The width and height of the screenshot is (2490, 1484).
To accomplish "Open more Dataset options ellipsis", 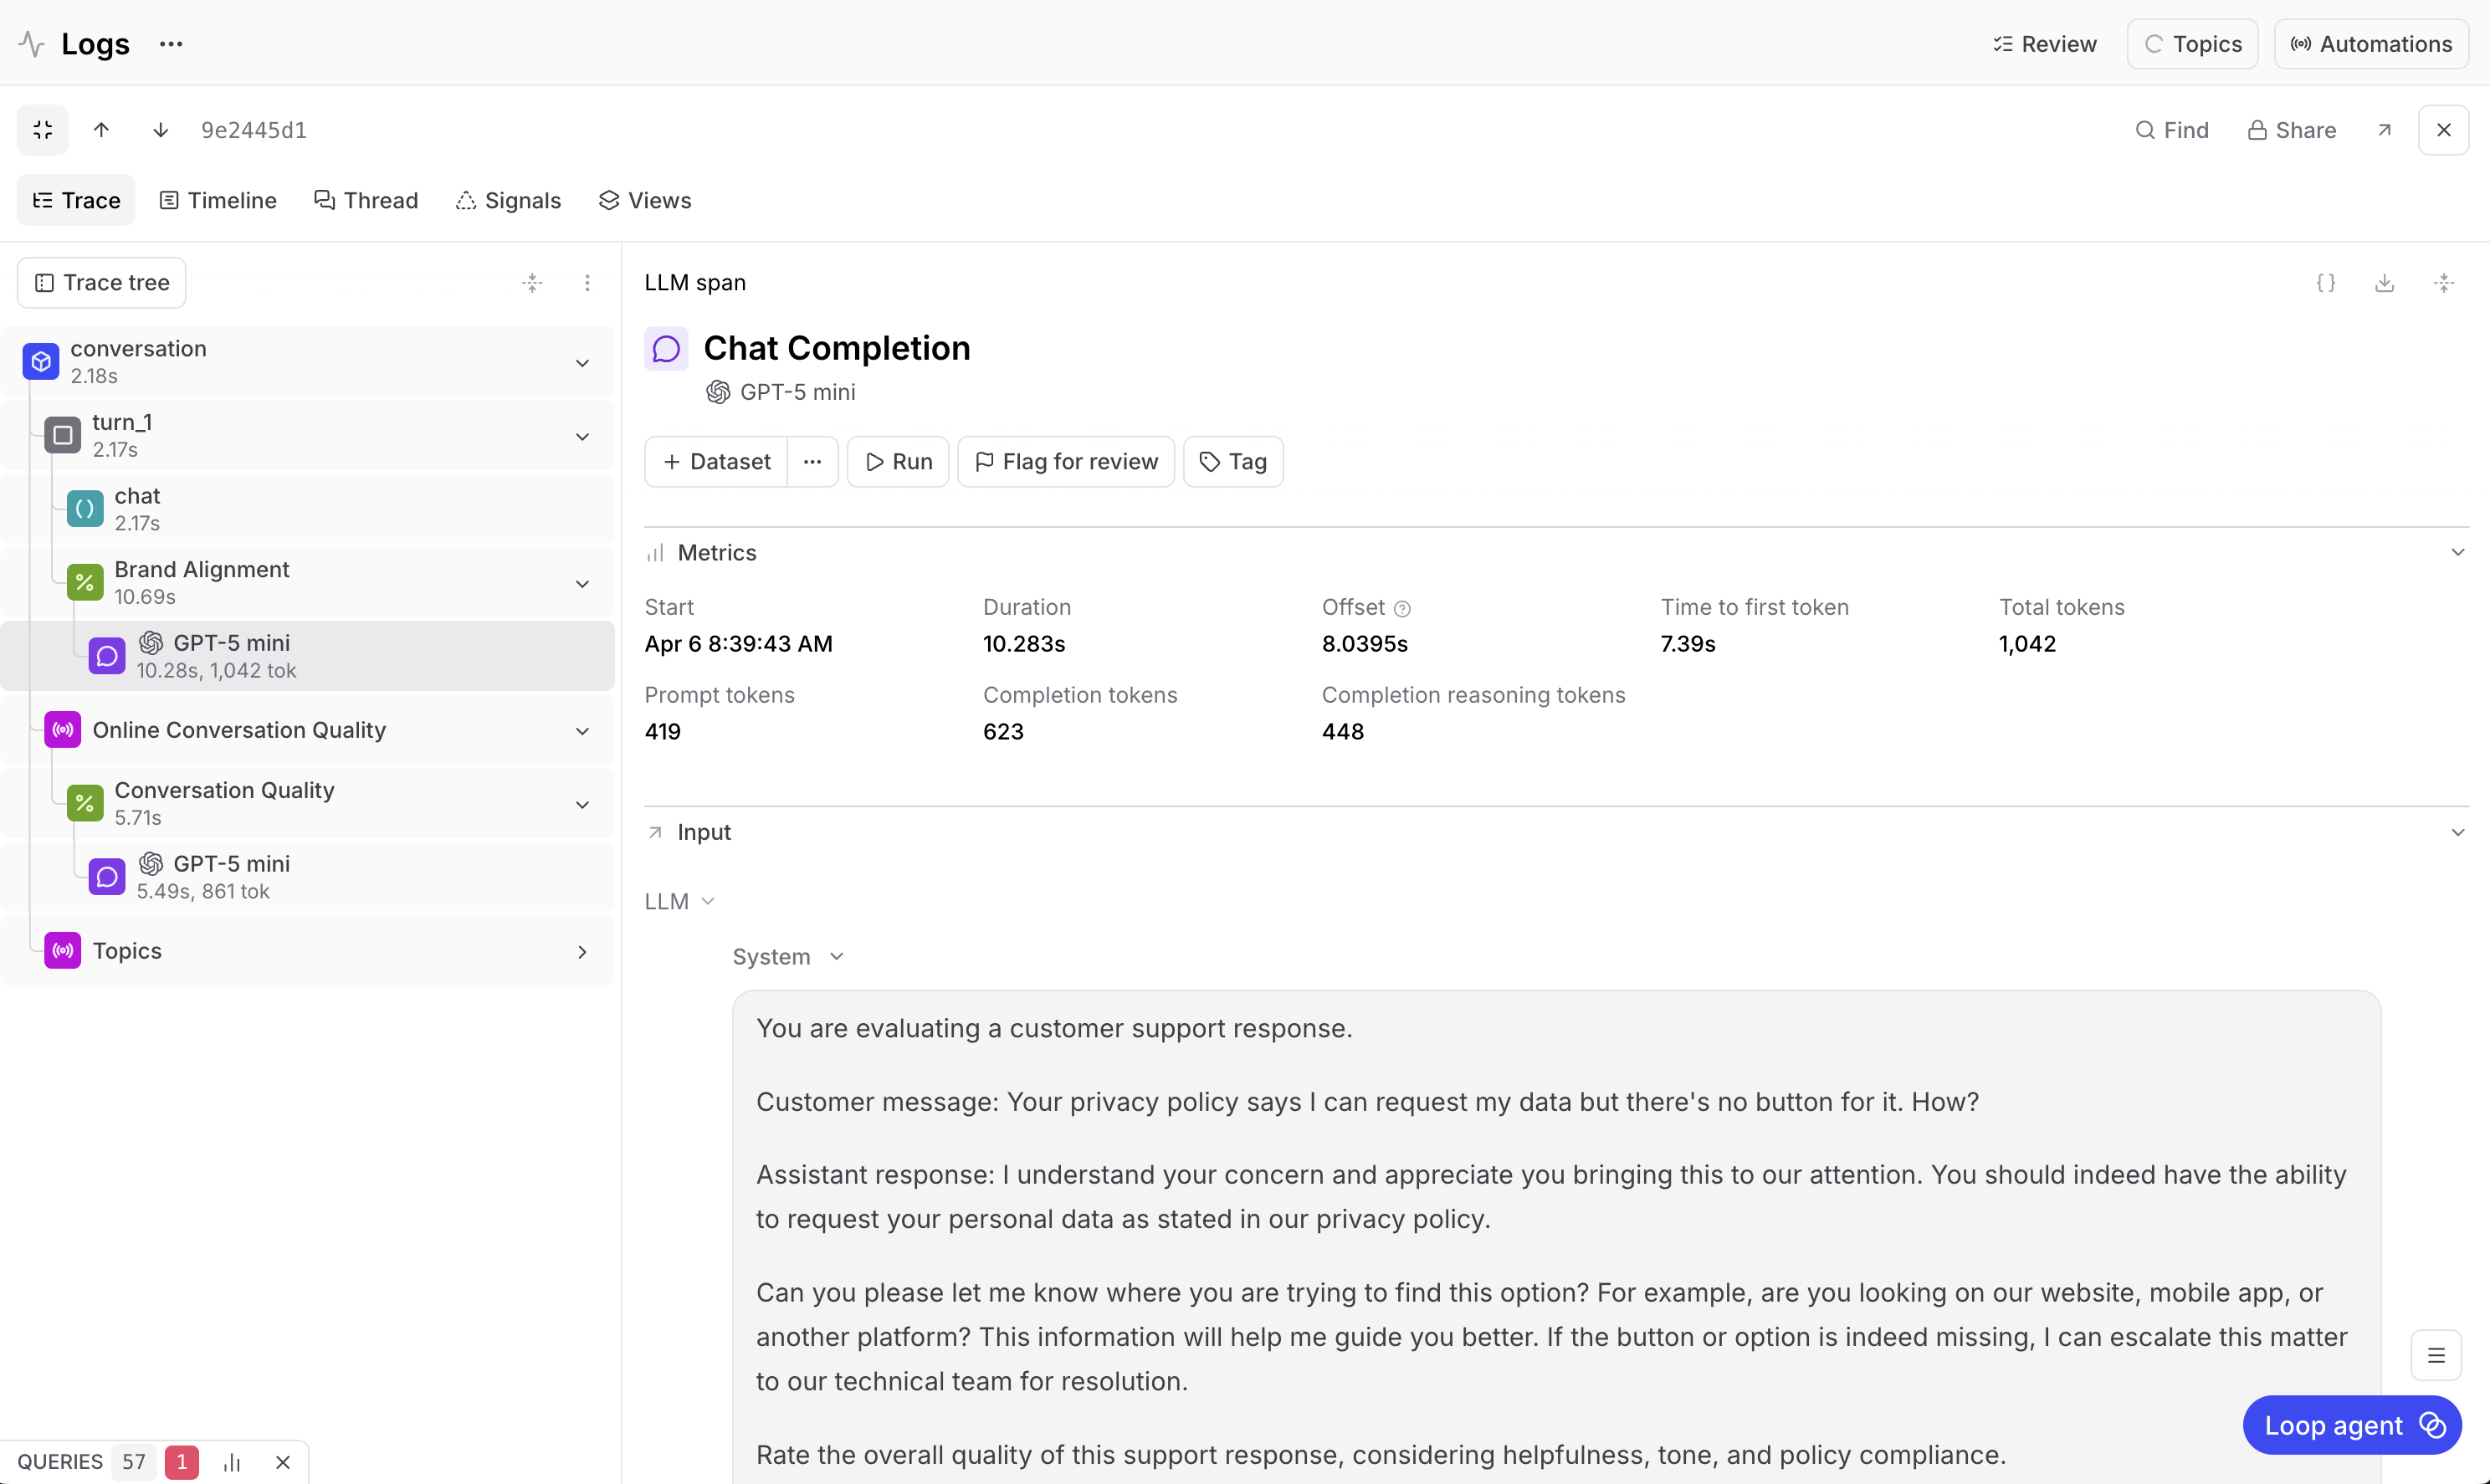I will (812, 462).
